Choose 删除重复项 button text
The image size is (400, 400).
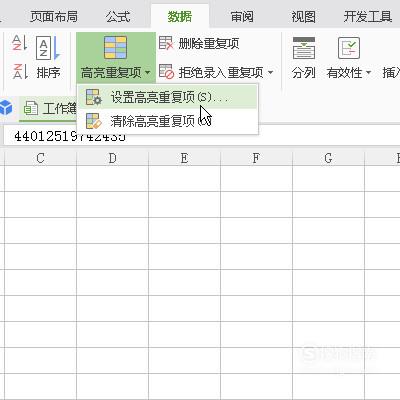[209, 44]
